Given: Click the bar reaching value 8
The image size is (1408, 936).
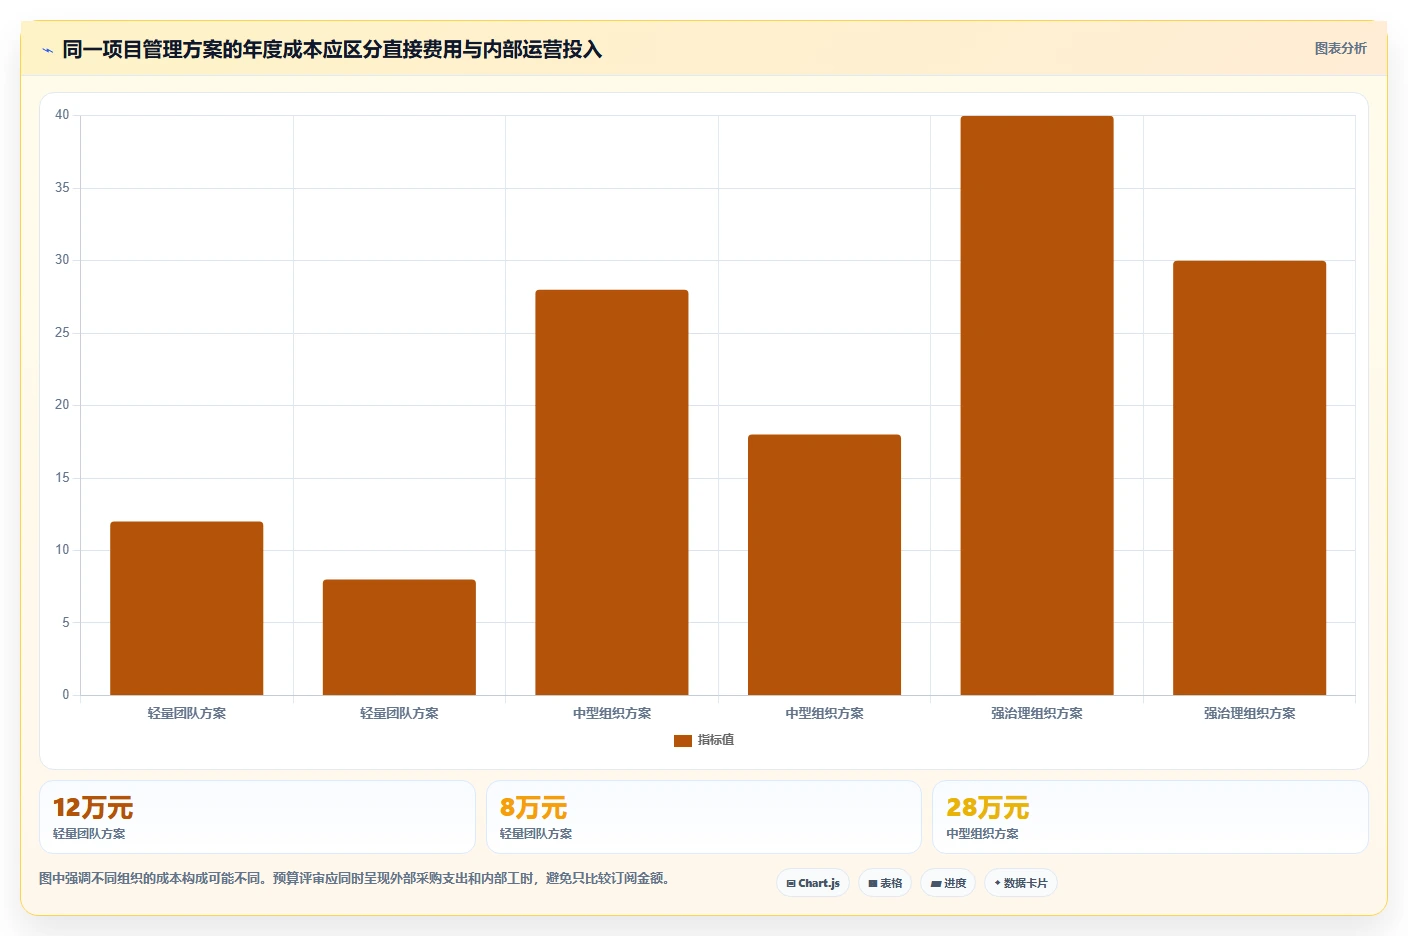Looking at the screenshot, I should coord(399,637).
